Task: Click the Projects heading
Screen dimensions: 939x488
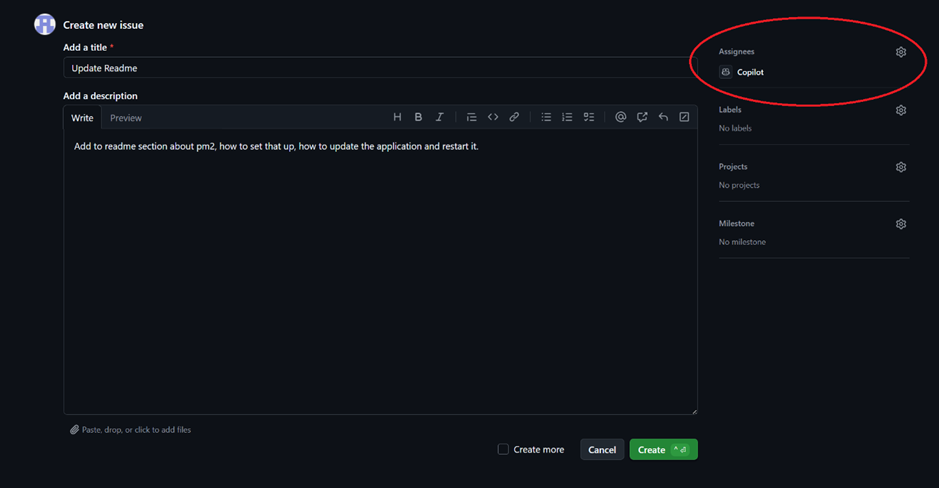Action: tap(733, 166)
